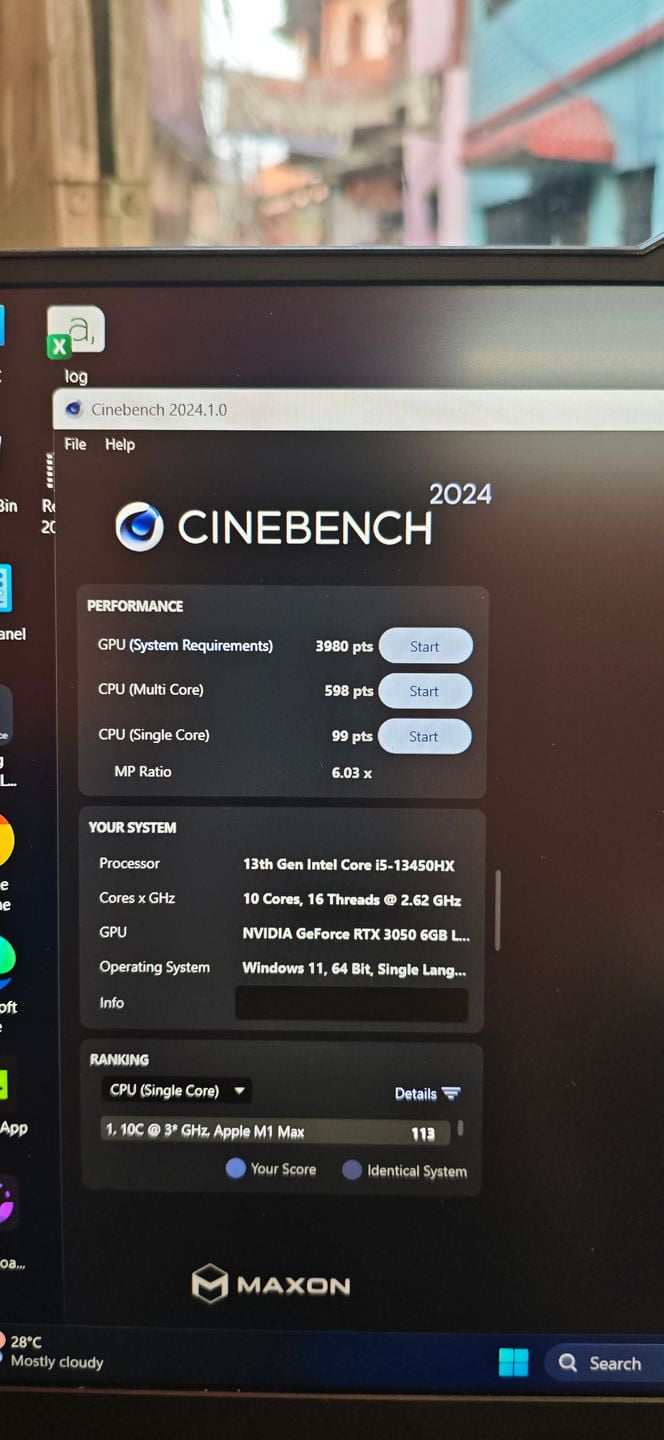Click the Cinebench logo icon
The height and width of the screenshot is (1440, 664).
pos(139,527)
